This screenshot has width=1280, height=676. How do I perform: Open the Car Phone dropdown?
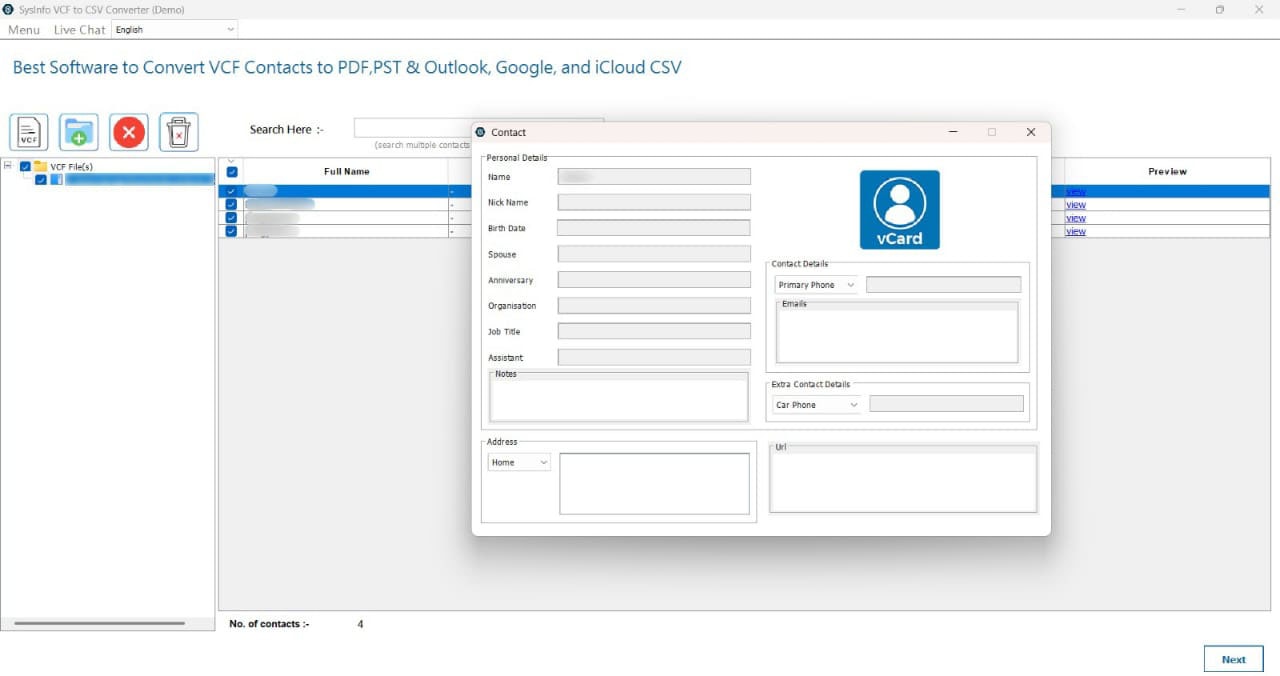[817, 405]
